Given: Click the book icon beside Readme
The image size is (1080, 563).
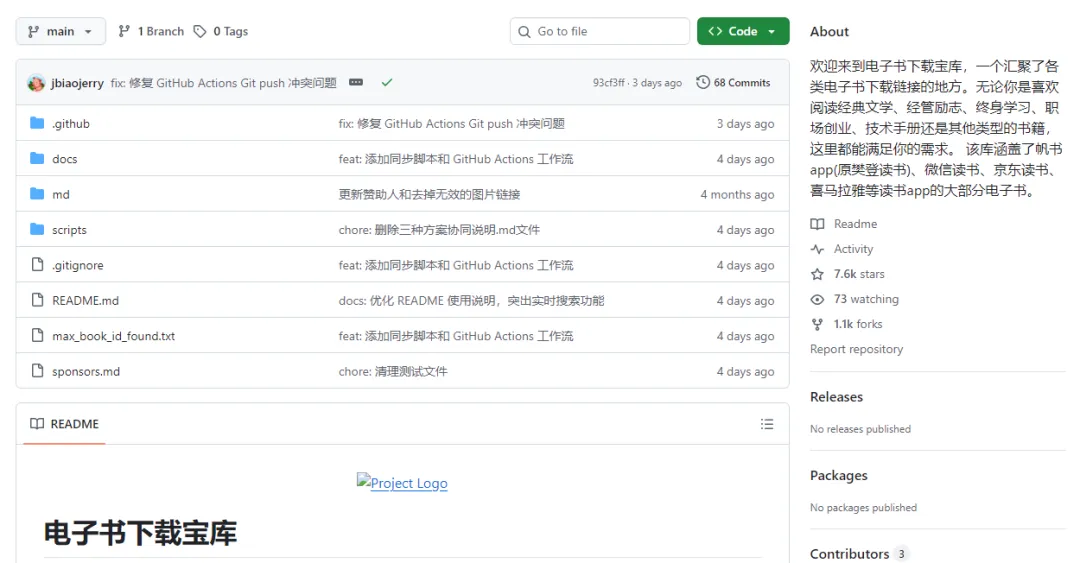Looking at the screenshot, I should pyautogui.click(x=817, y=224).
